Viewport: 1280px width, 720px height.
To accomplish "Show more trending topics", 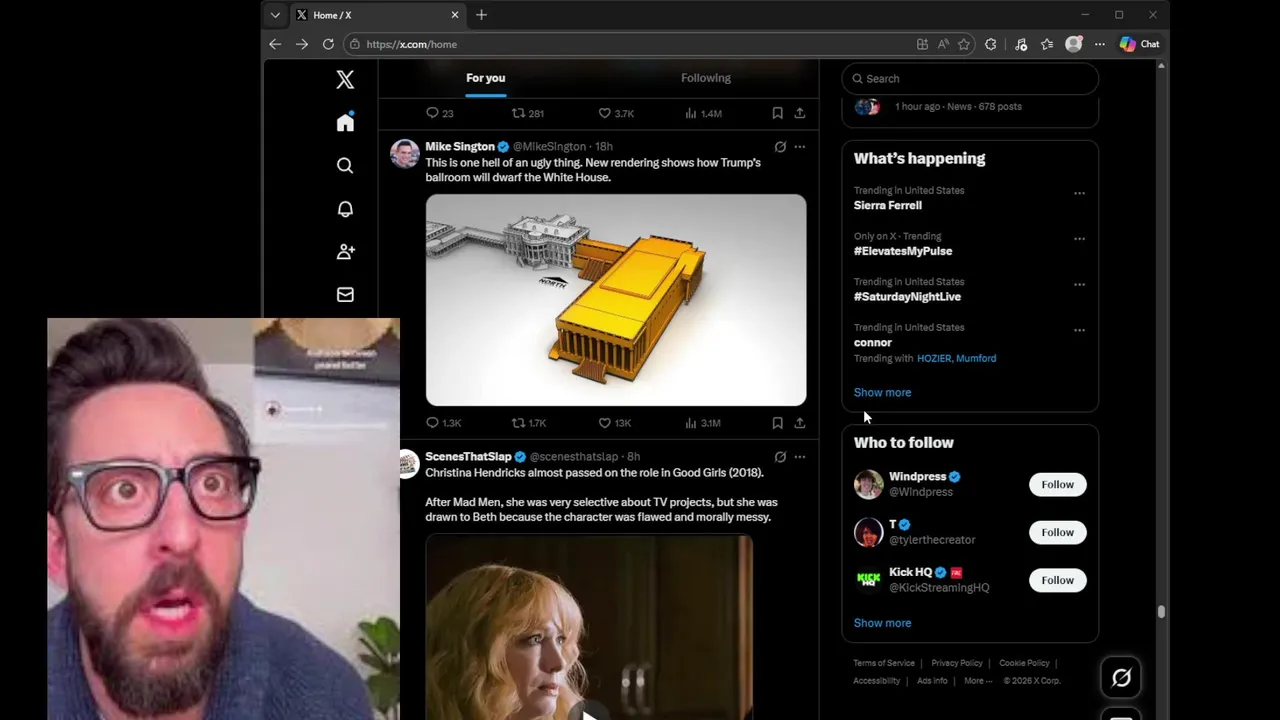I will pyautogui.click(x=882, y=393).
